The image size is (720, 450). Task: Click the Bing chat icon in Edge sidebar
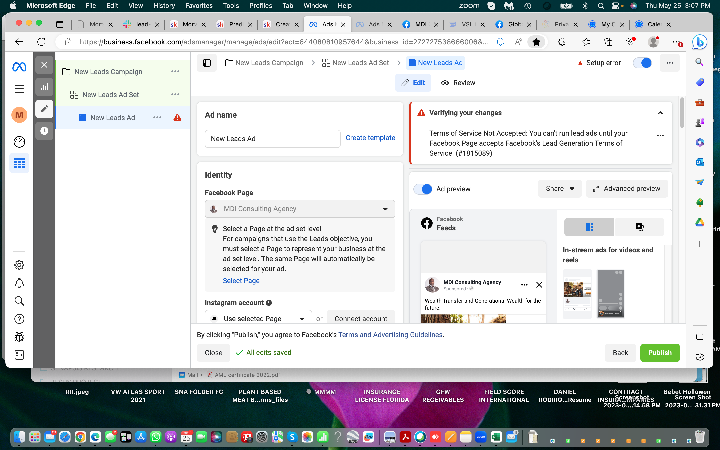pyautogui.click(x=699, y=42)
